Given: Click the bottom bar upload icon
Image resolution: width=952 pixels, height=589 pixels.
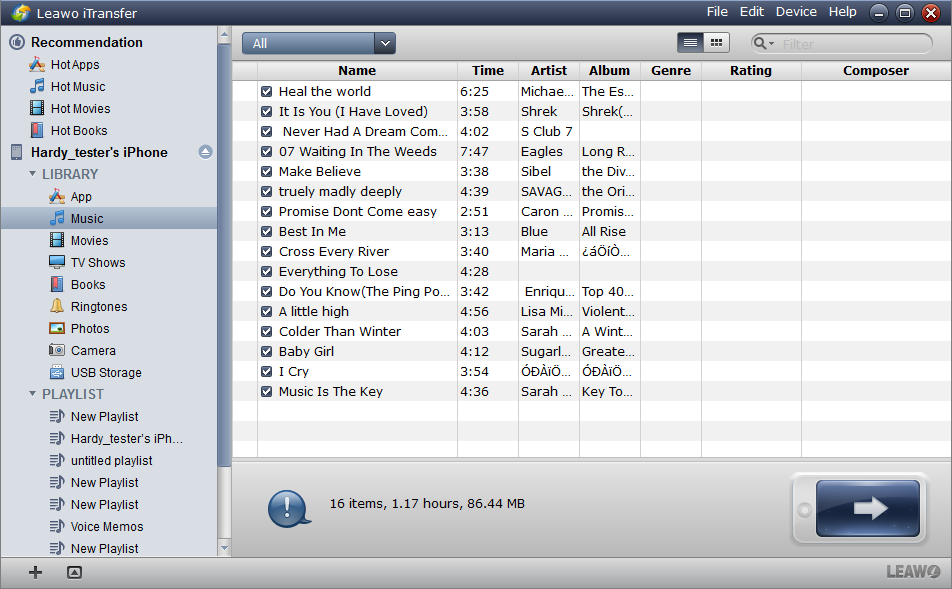Looking at the screenshot, I should (74, 572).
